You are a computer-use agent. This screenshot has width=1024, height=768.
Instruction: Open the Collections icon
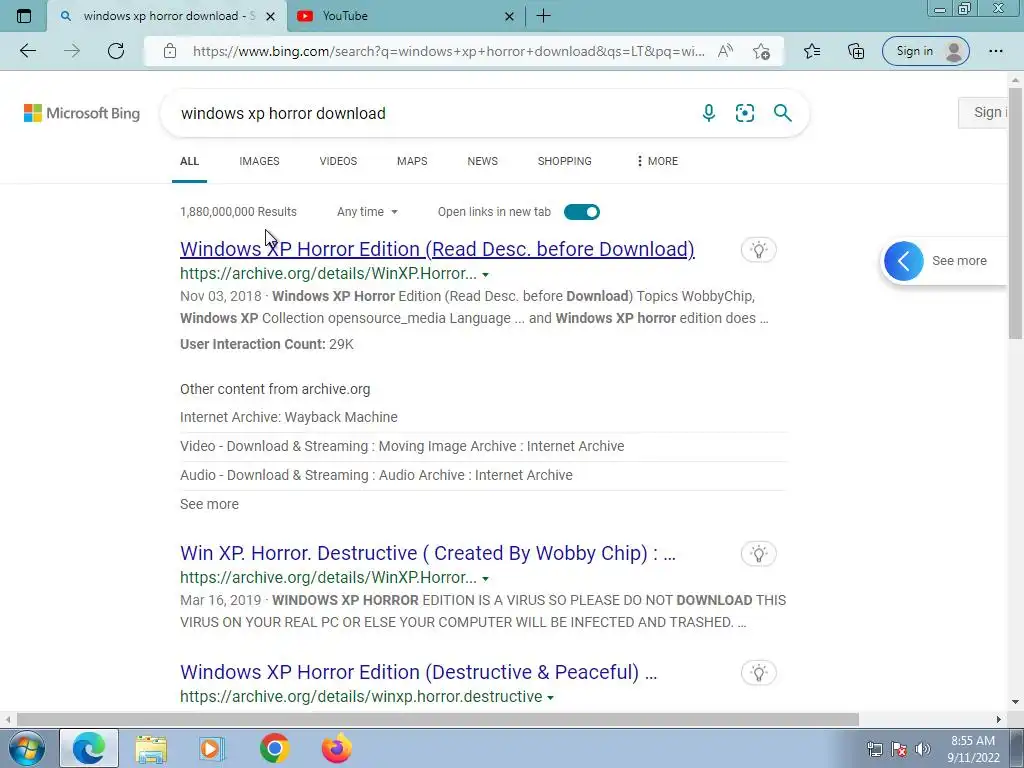pos(856,51)
